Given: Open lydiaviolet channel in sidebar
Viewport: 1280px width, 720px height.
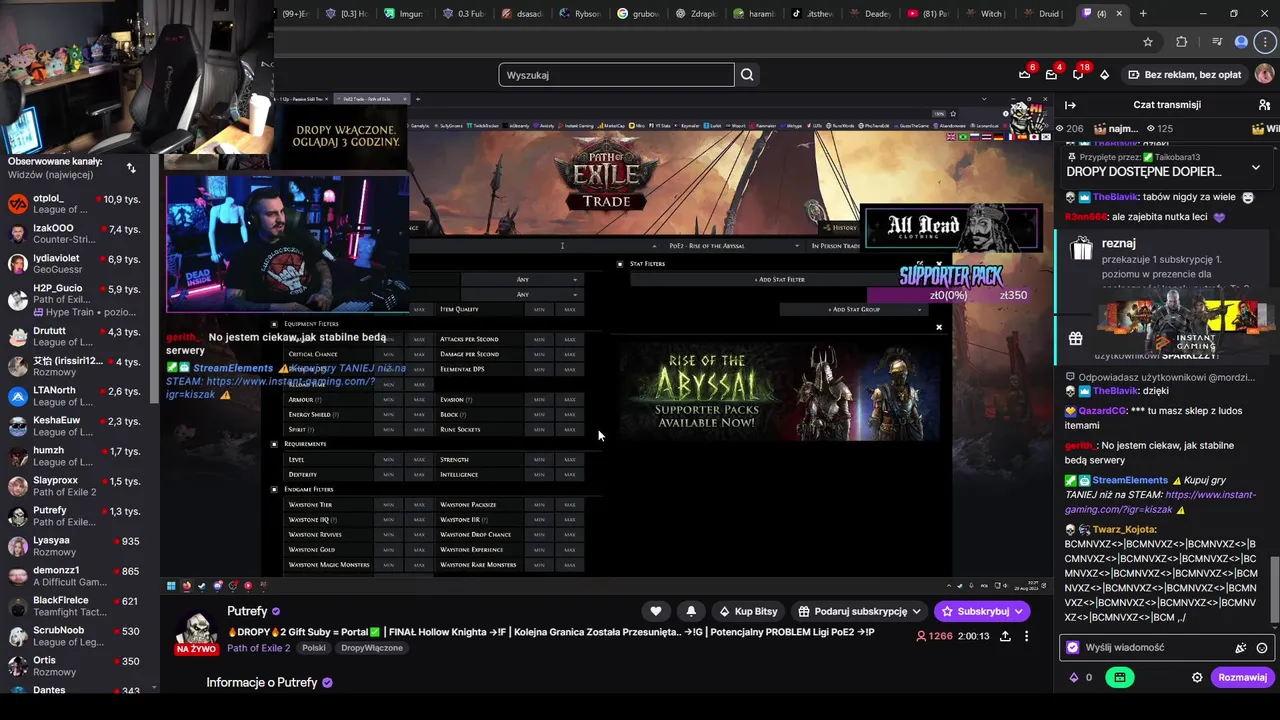Looking at the screenshot, I should [76, 263].
